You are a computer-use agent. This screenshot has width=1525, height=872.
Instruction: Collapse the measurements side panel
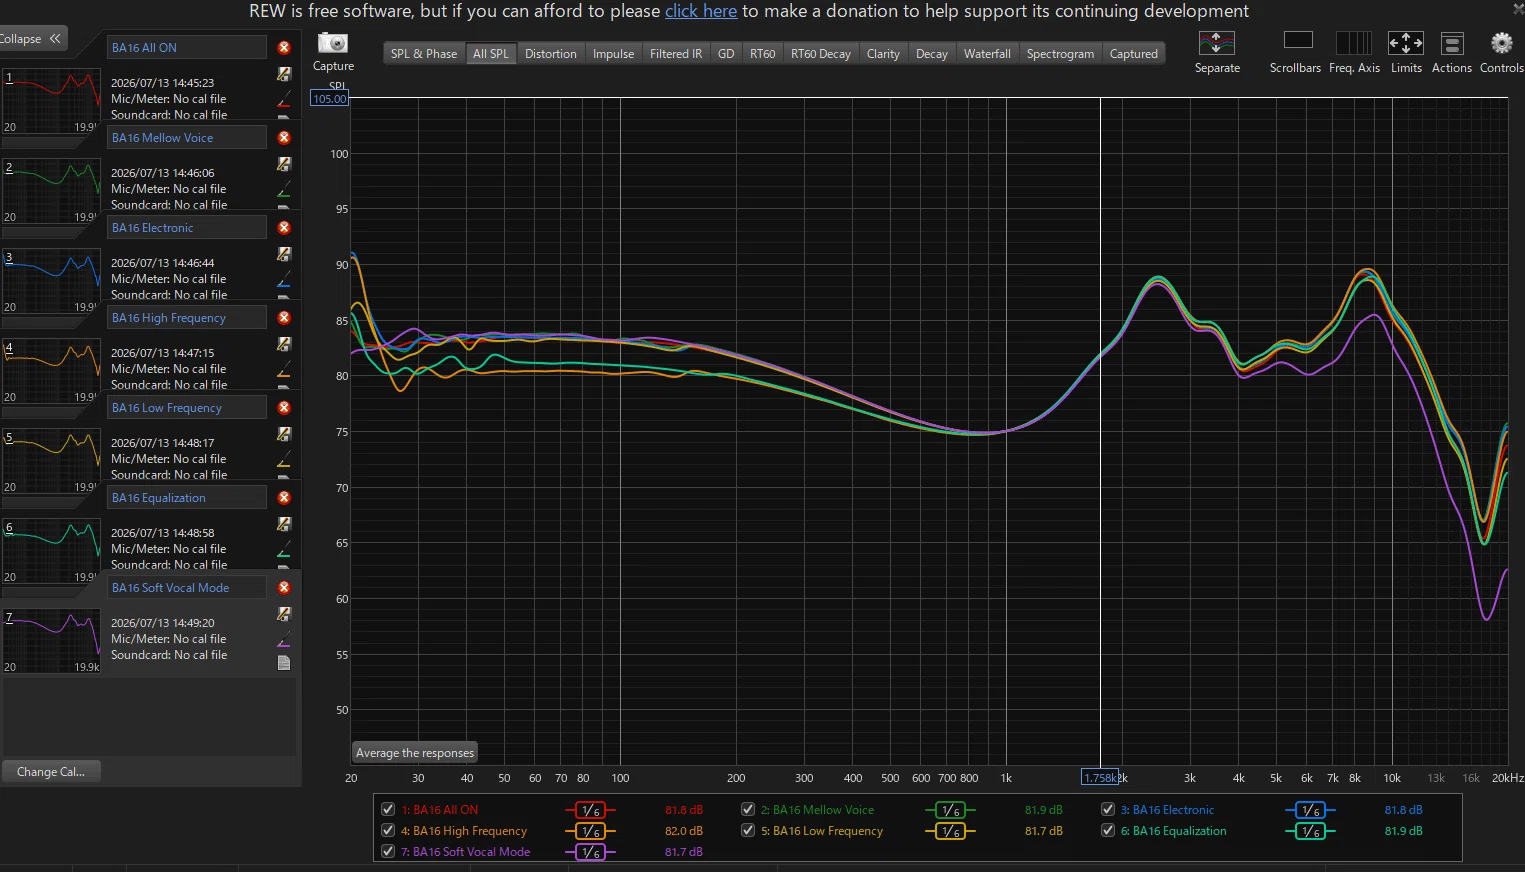pyautogui.click(x=32, y=39)
